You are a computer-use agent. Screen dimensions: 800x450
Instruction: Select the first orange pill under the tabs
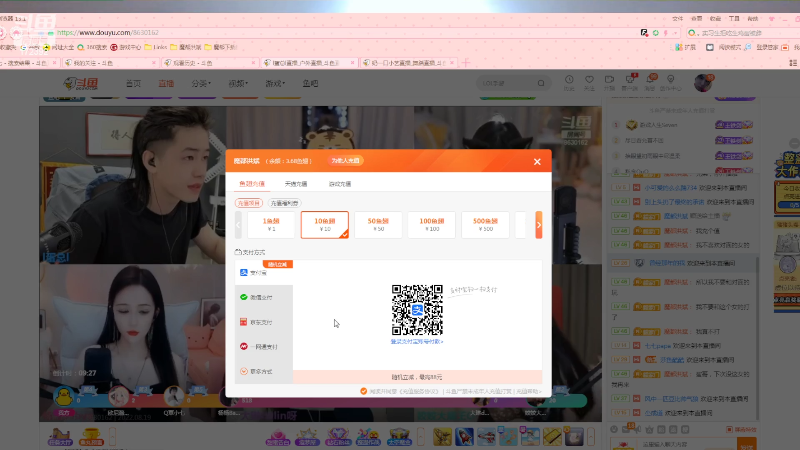coord(248,203)
